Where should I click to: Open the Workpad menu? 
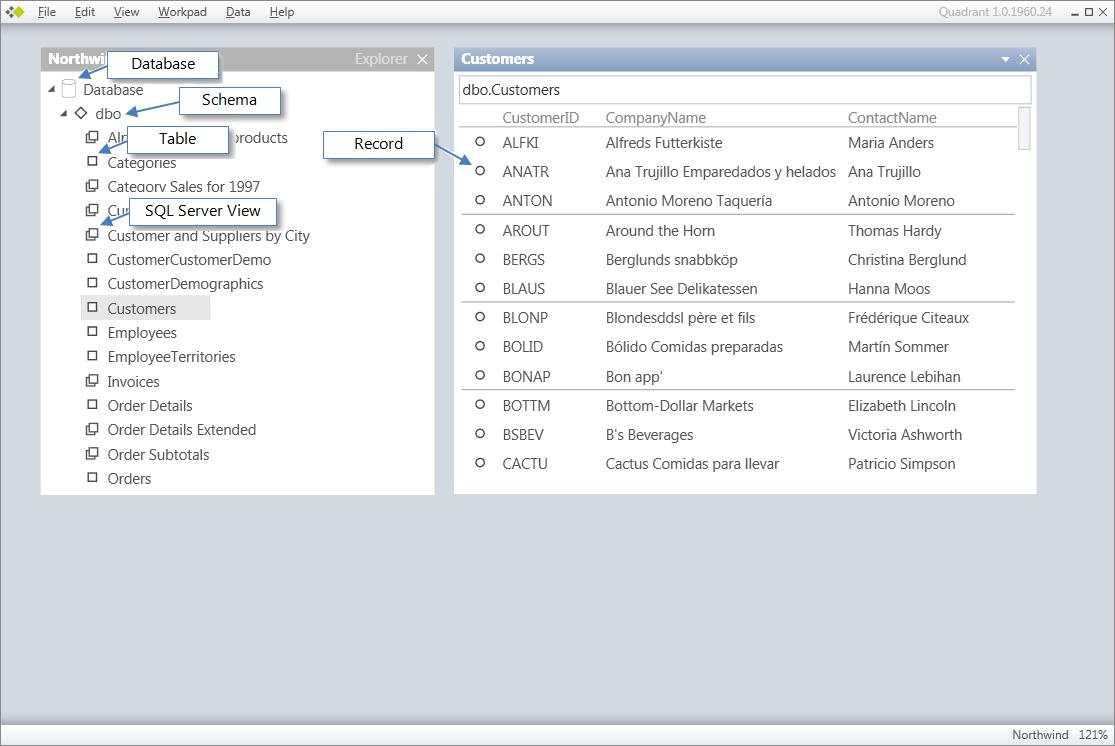(x=182, y=12)
